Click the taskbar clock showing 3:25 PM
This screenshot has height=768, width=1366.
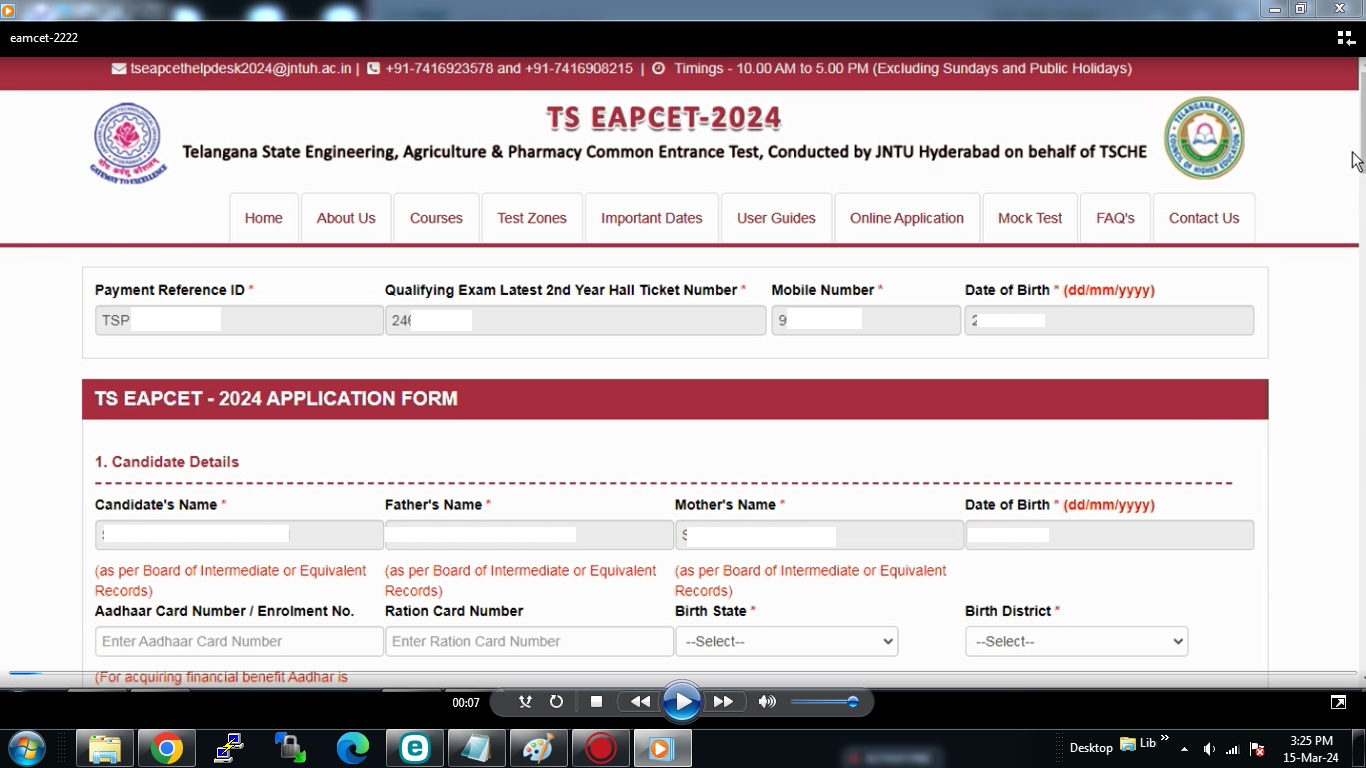1311,749
